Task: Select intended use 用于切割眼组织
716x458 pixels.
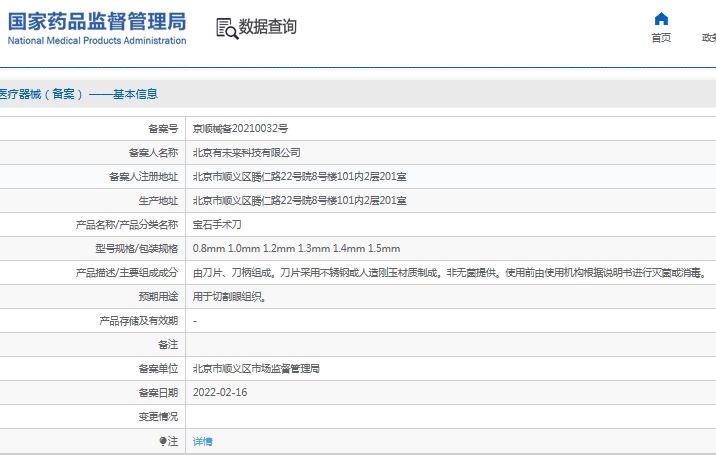Action: (x=230, y=297)
